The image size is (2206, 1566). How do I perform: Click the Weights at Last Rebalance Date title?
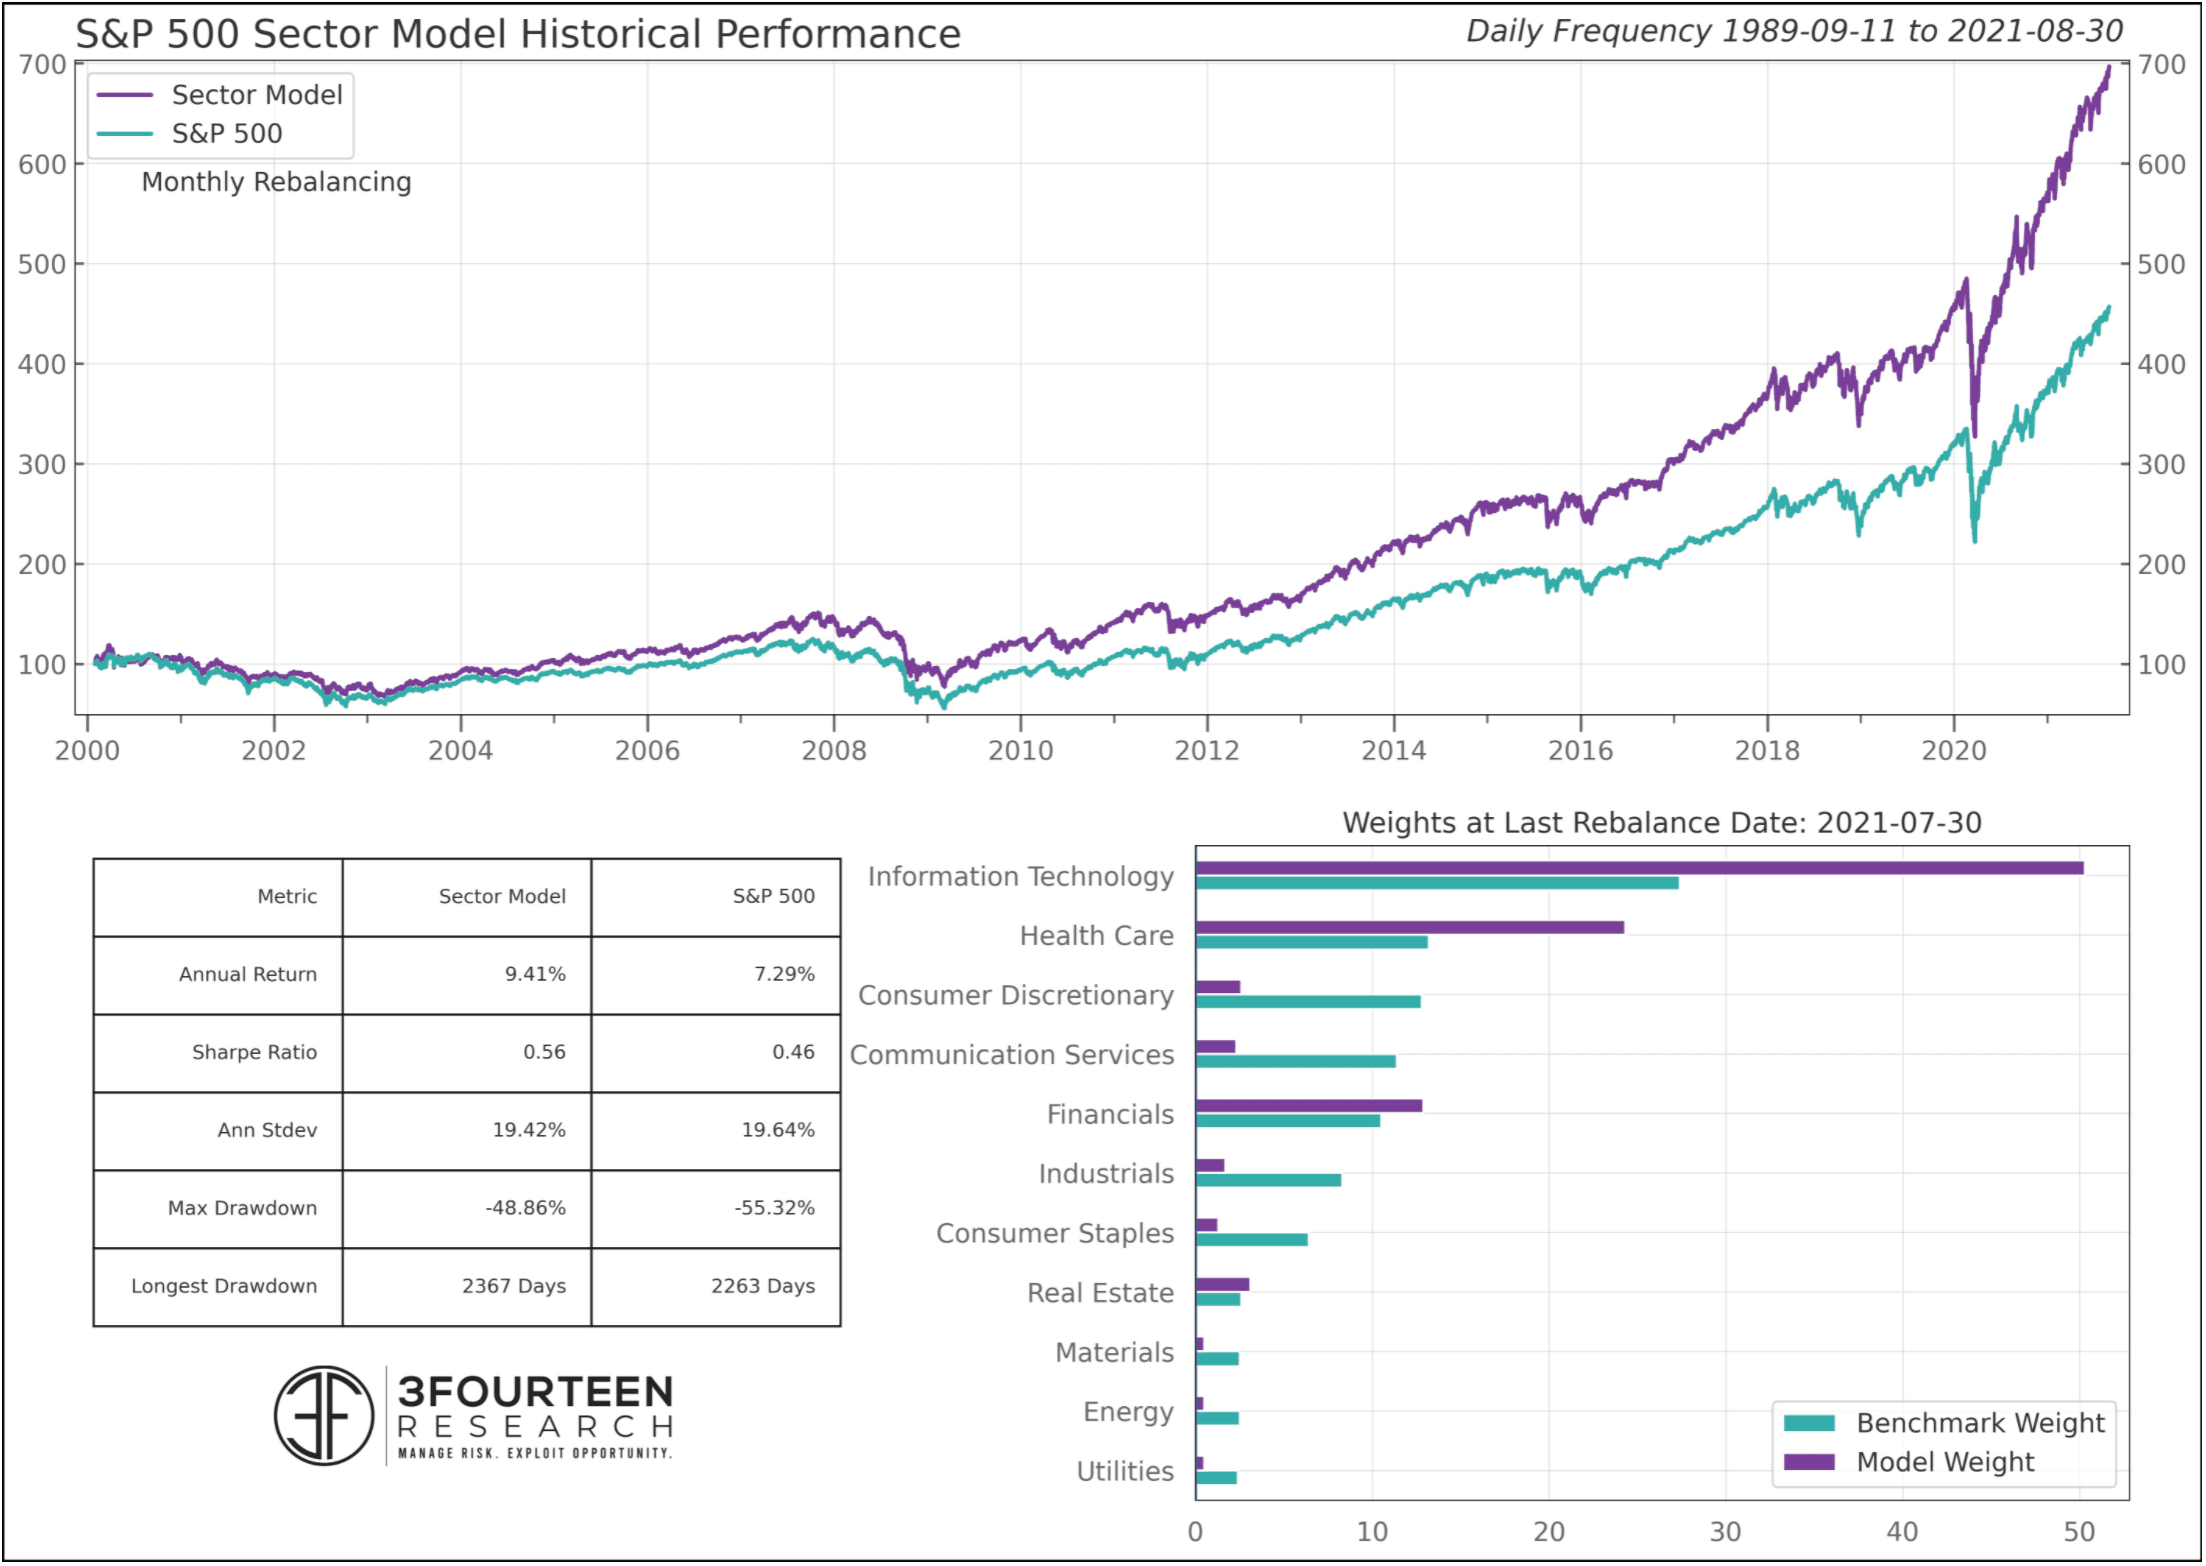pyautogui.click(x=1661, y=823)
